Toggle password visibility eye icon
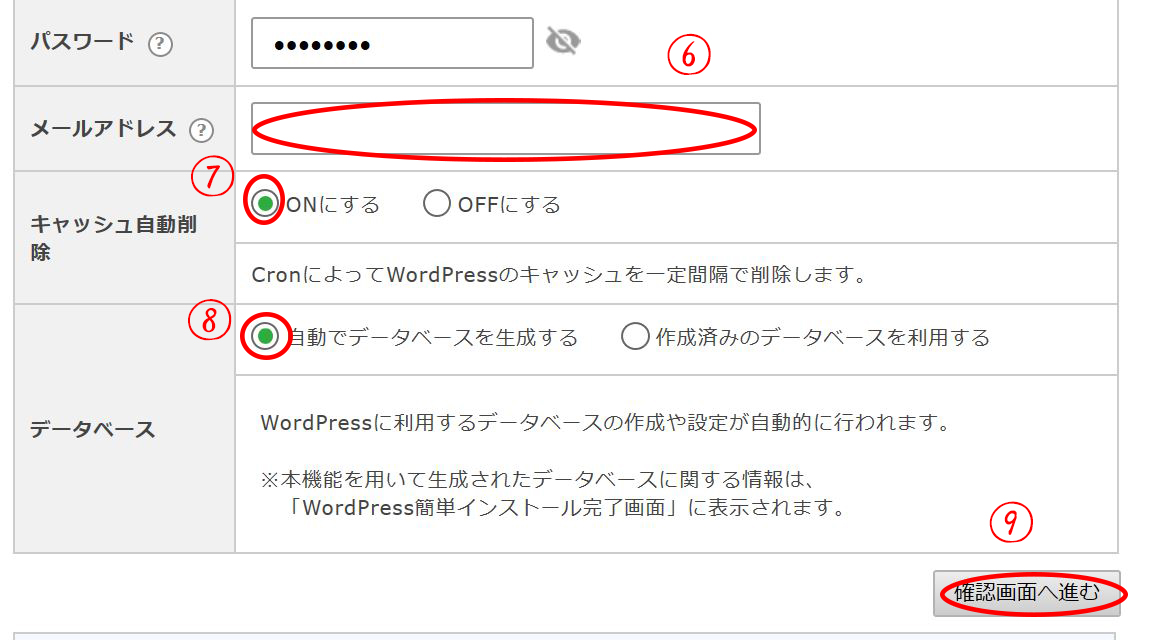1163x640 pixels. tap(563, 41)
